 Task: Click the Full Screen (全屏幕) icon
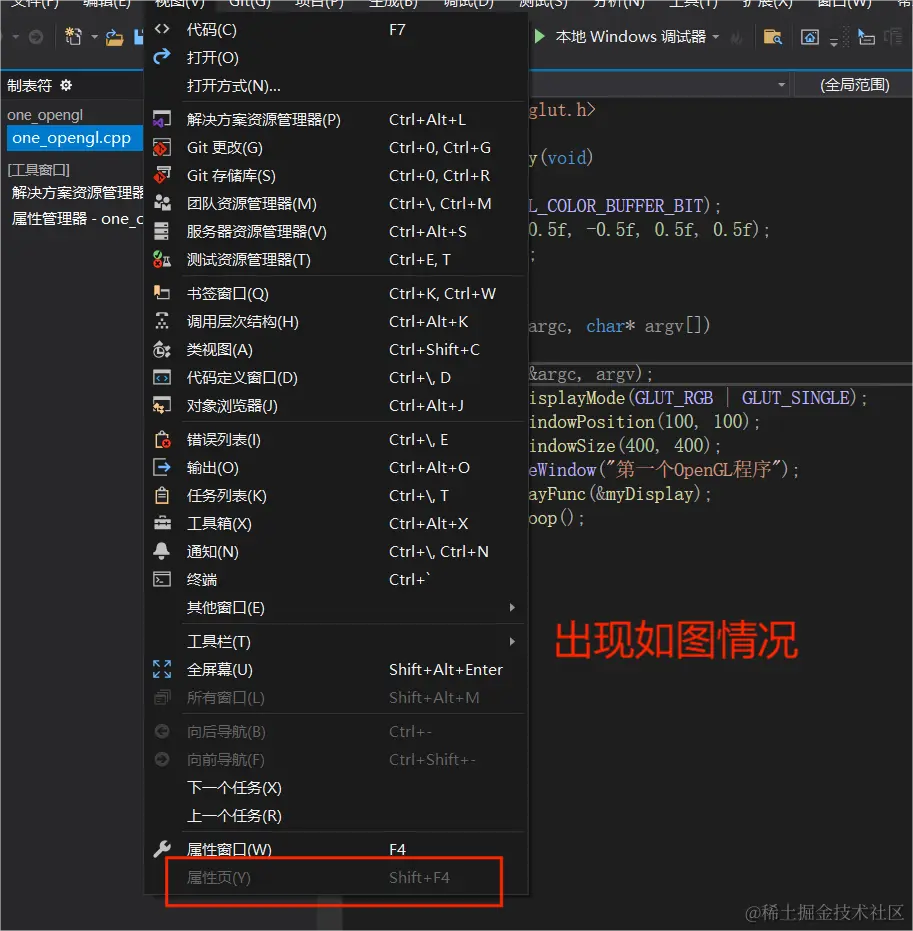point(161,669)
